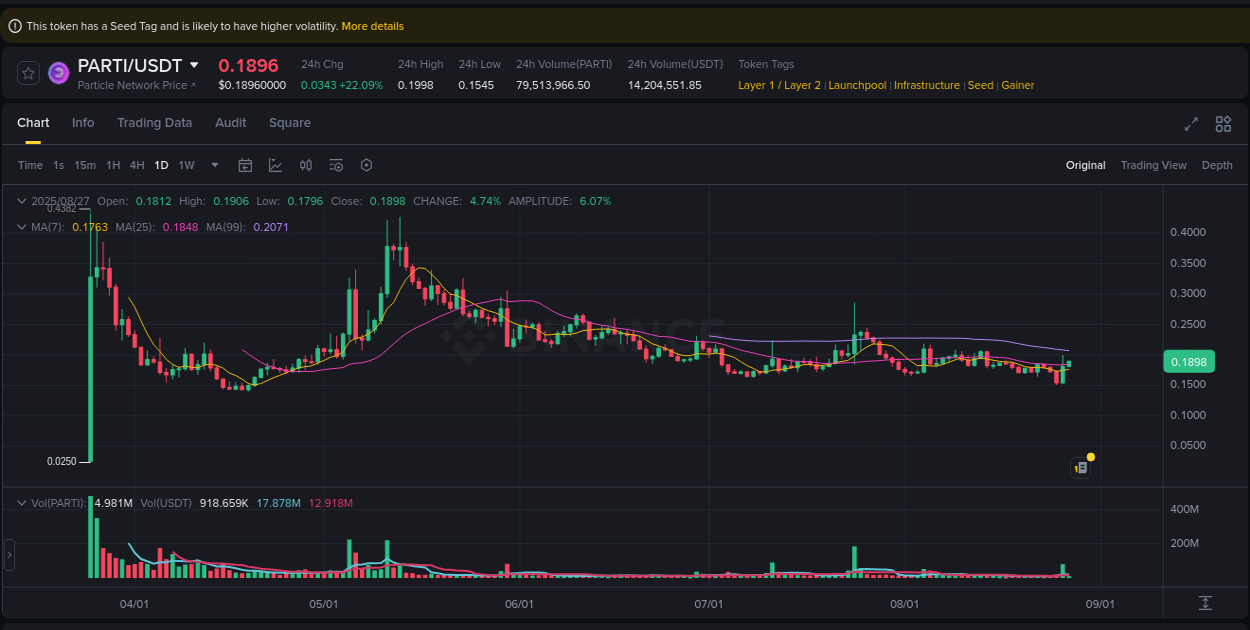Open more timeframes dropdown arrow
The image size is (1250, 630).
pos(213,165)
